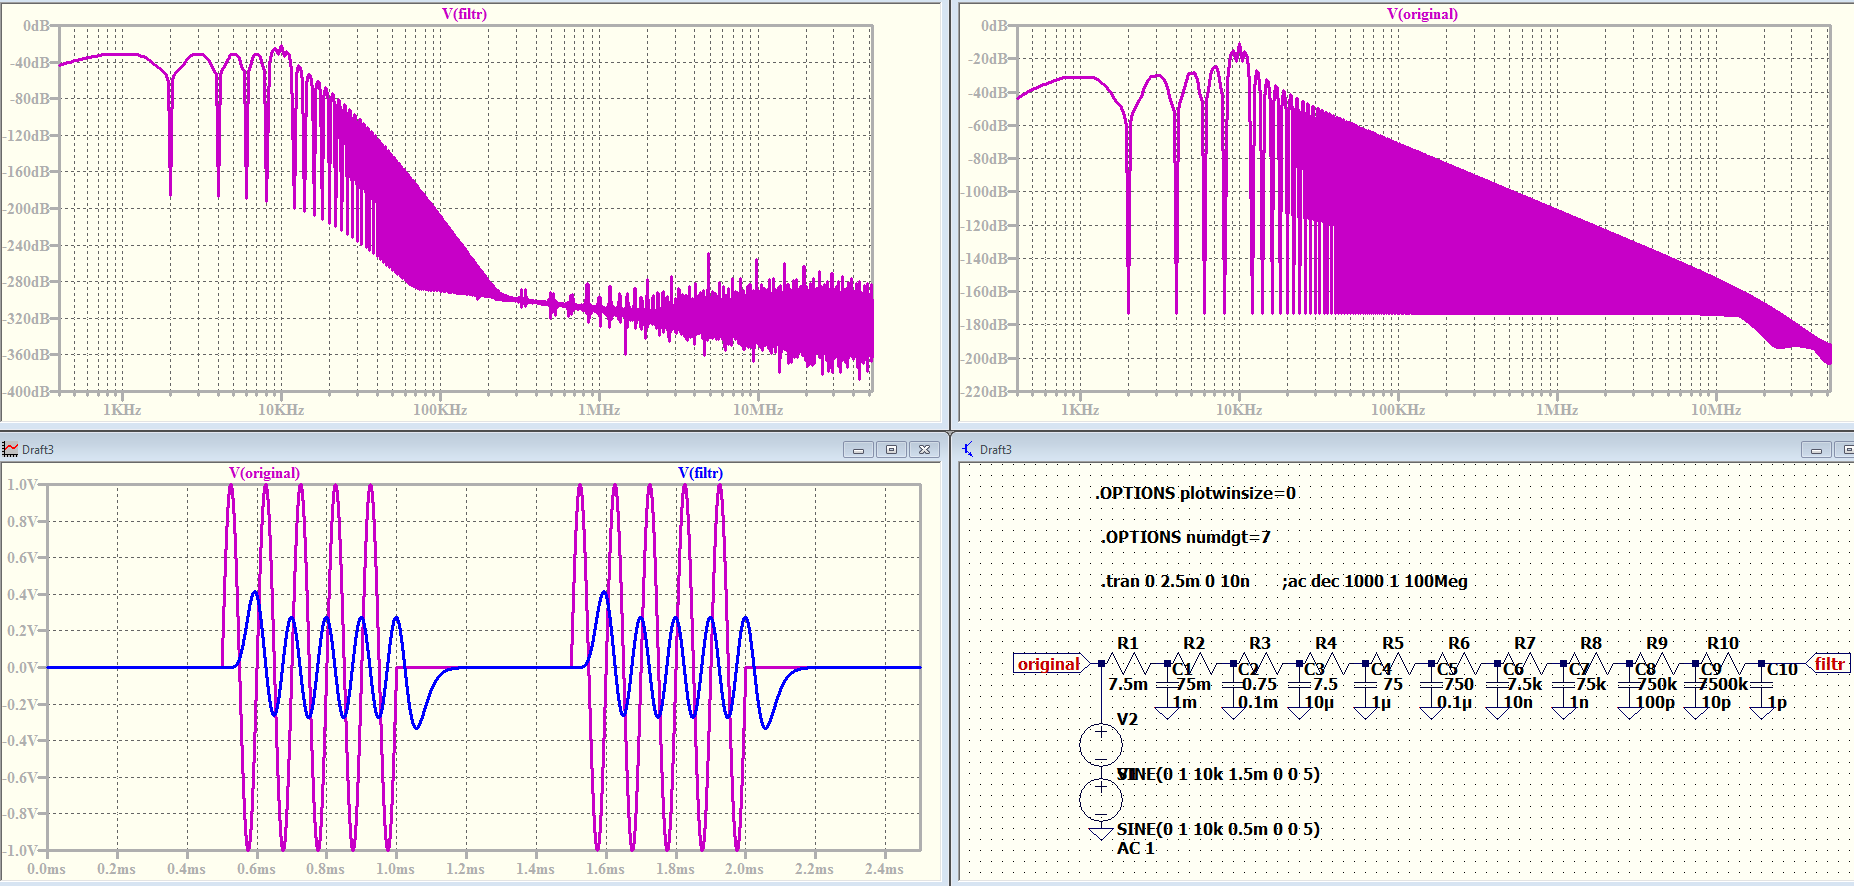The image size is (1854, 886).
Task: Click the 'R3' reference designator
Action: point(1259,643)
